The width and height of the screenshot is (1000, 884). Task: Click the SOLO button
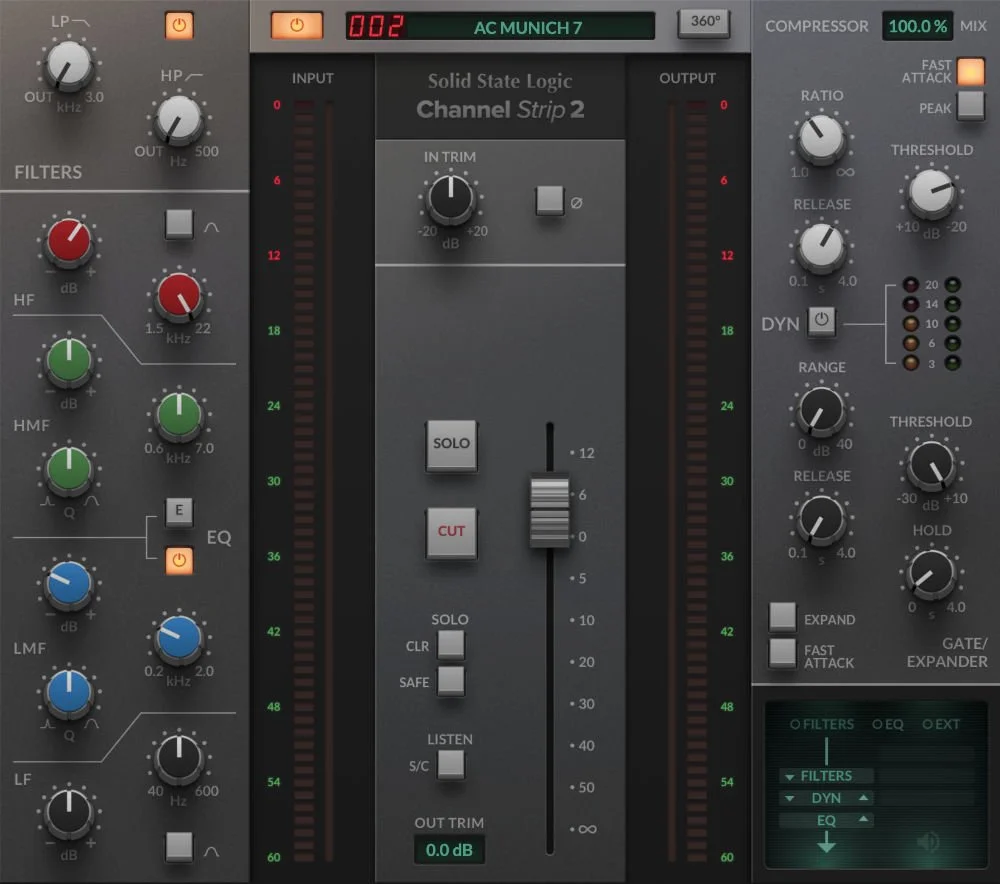click(451, 445)
